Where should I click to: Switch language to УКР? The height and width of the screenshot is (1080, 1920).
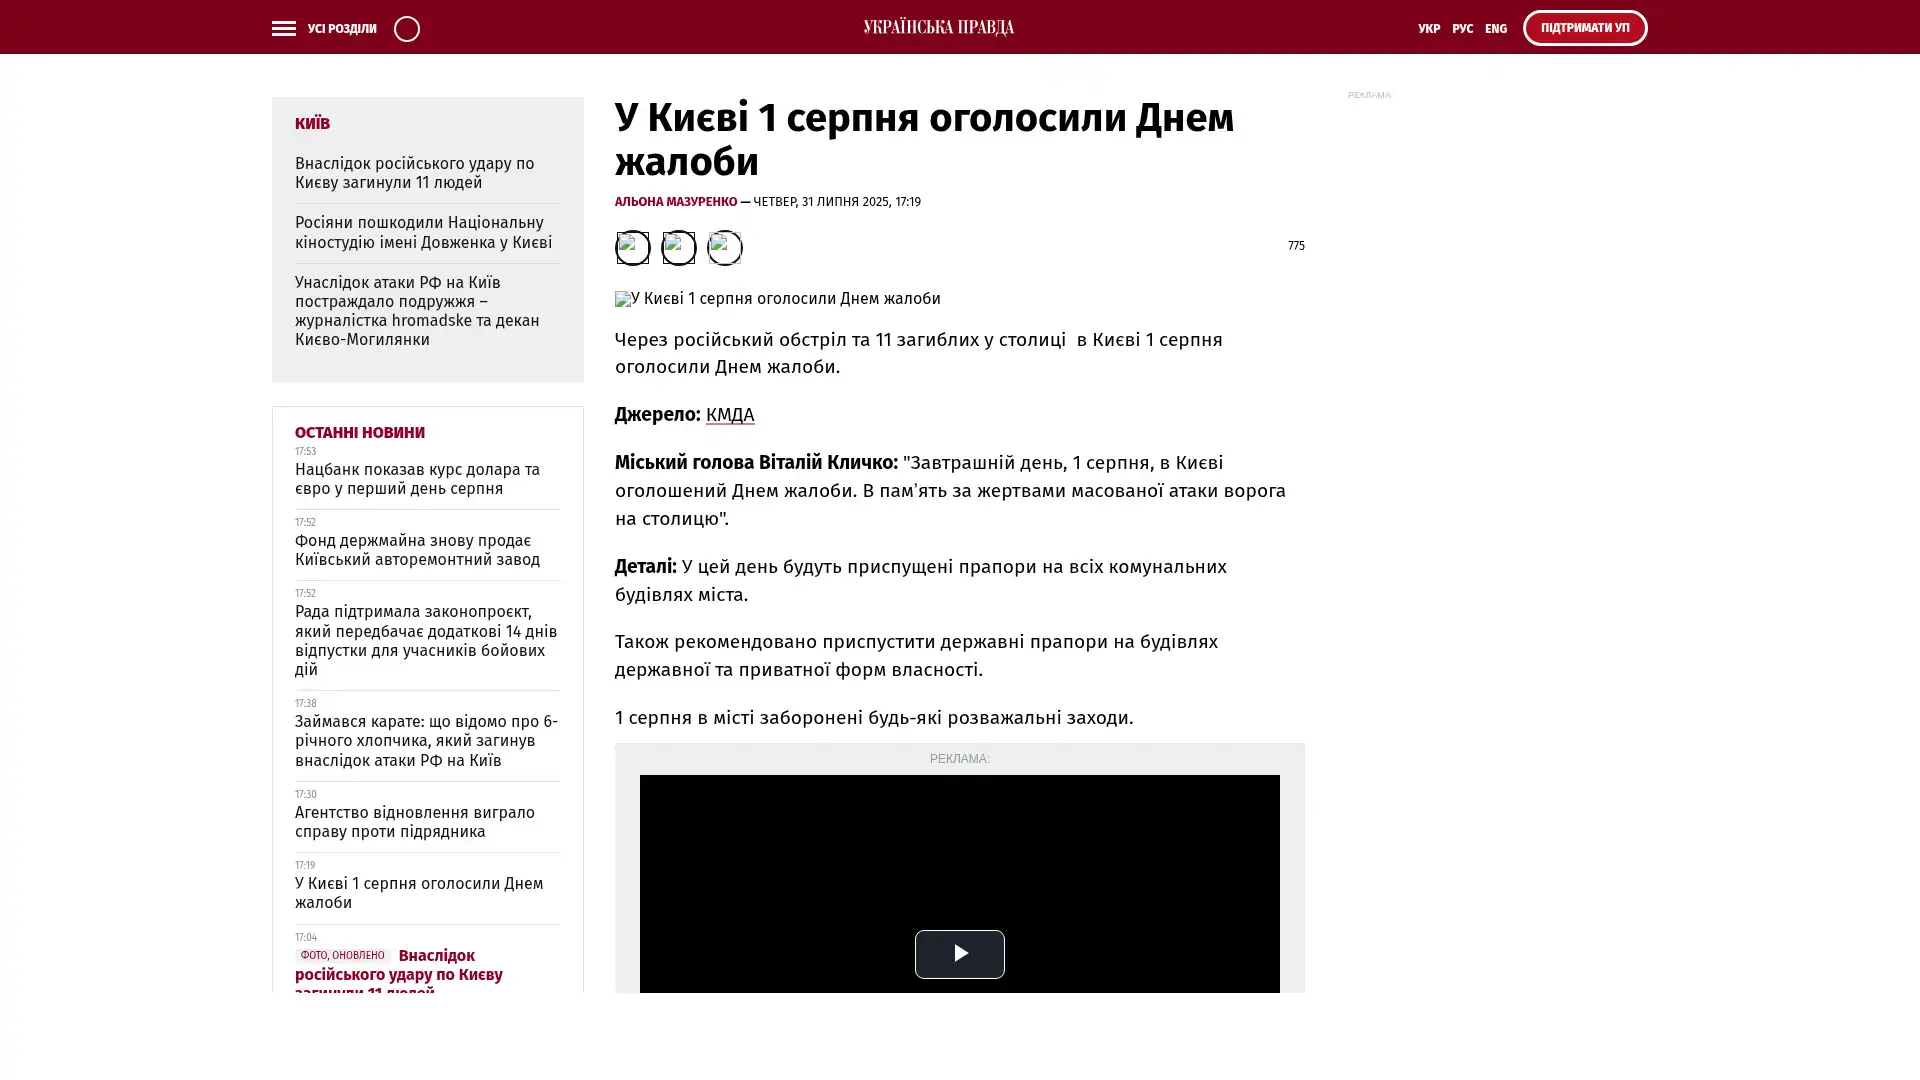click(1428, 28)
